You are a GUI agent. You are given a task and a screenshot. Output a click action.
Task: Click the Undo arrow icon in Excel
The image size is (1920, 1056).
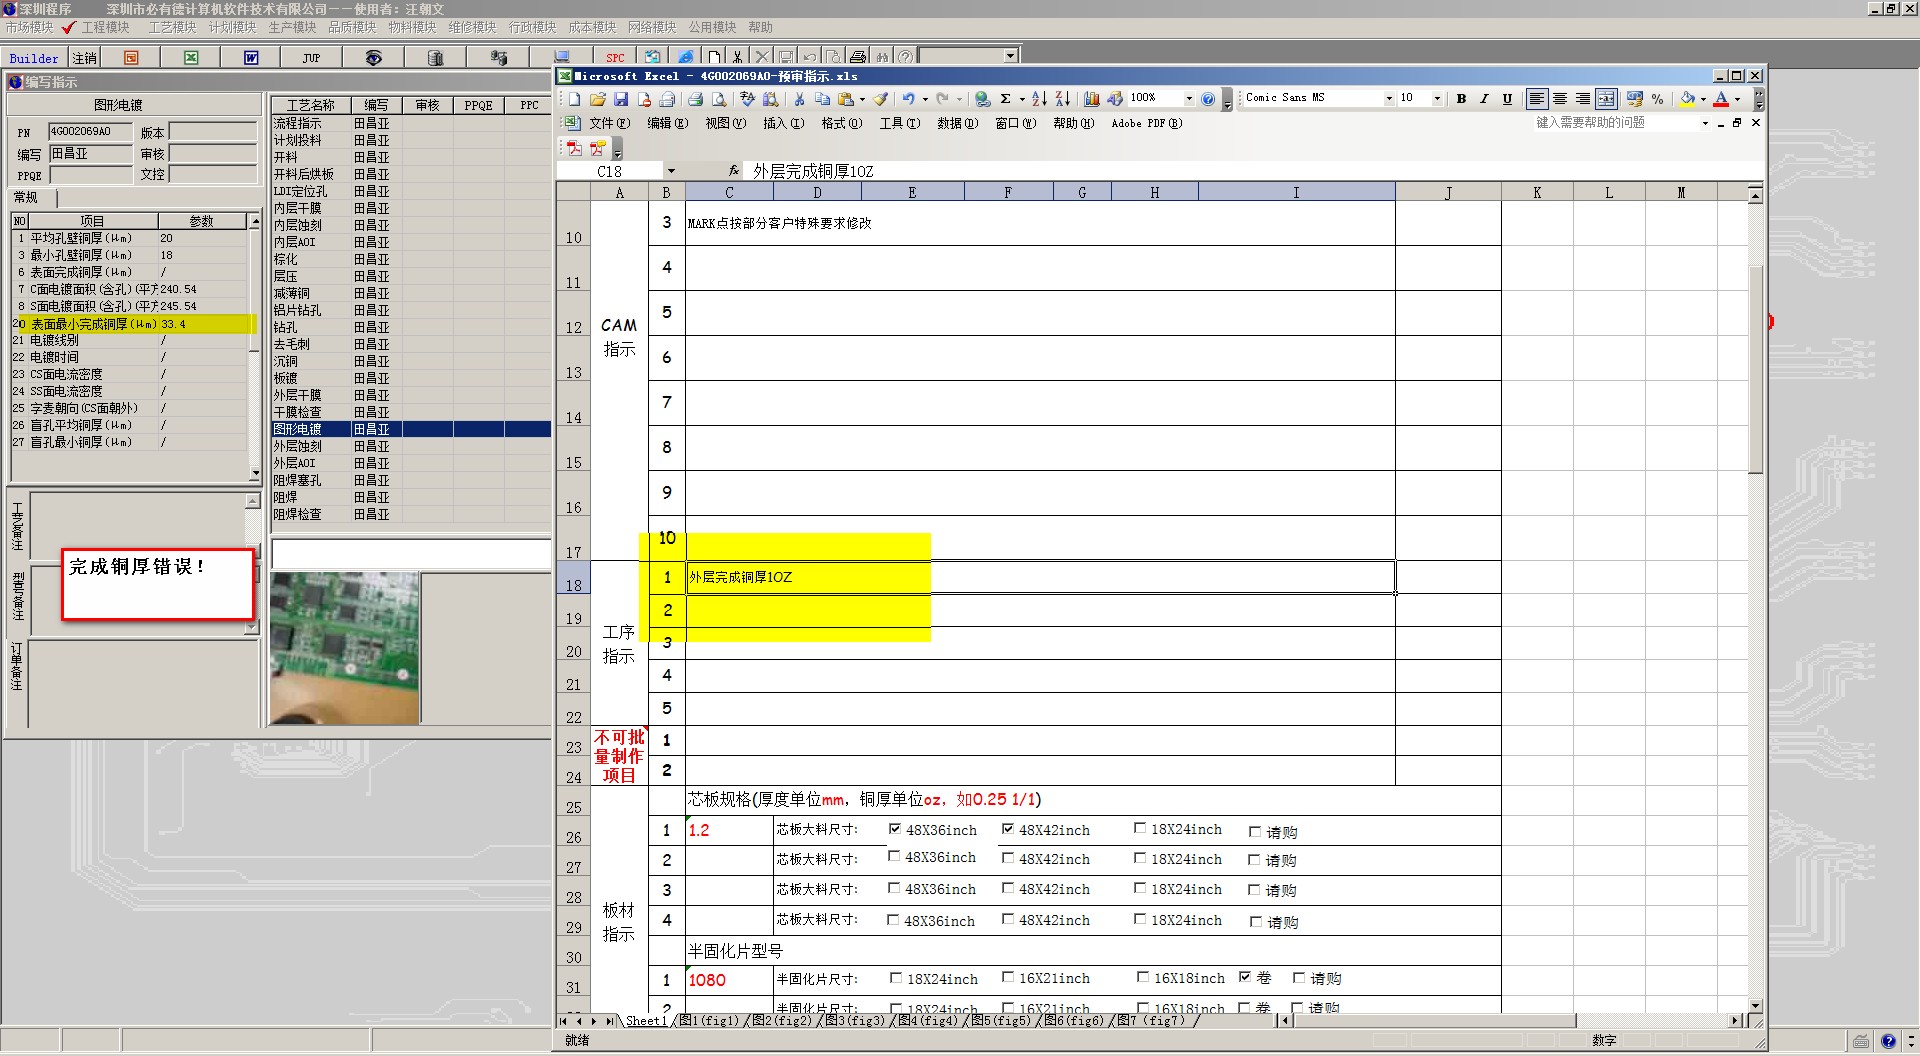pyautogui.click(x=908, y=99)
